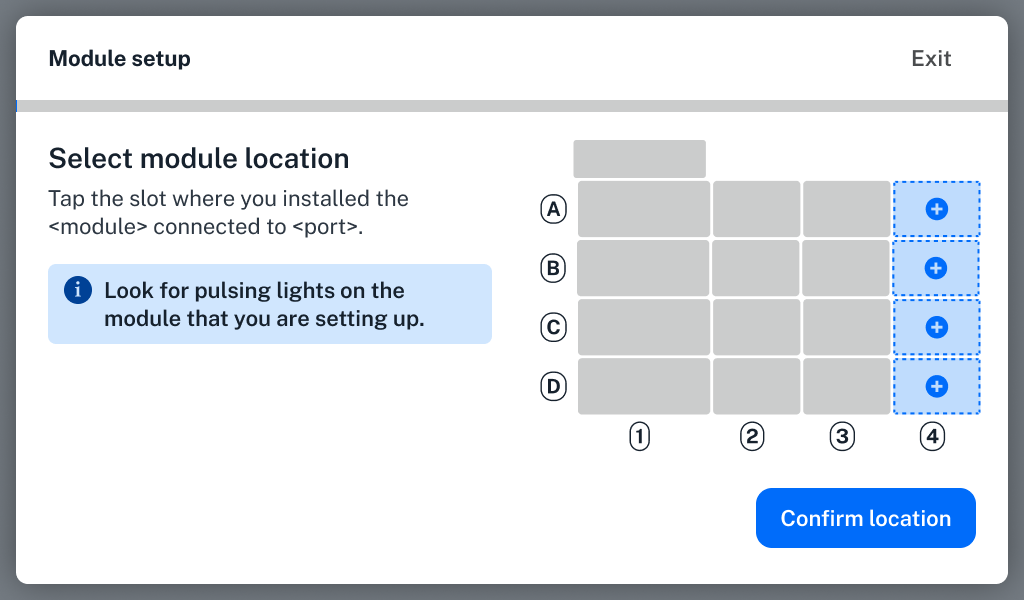Click the column 3 label badge

842,436
